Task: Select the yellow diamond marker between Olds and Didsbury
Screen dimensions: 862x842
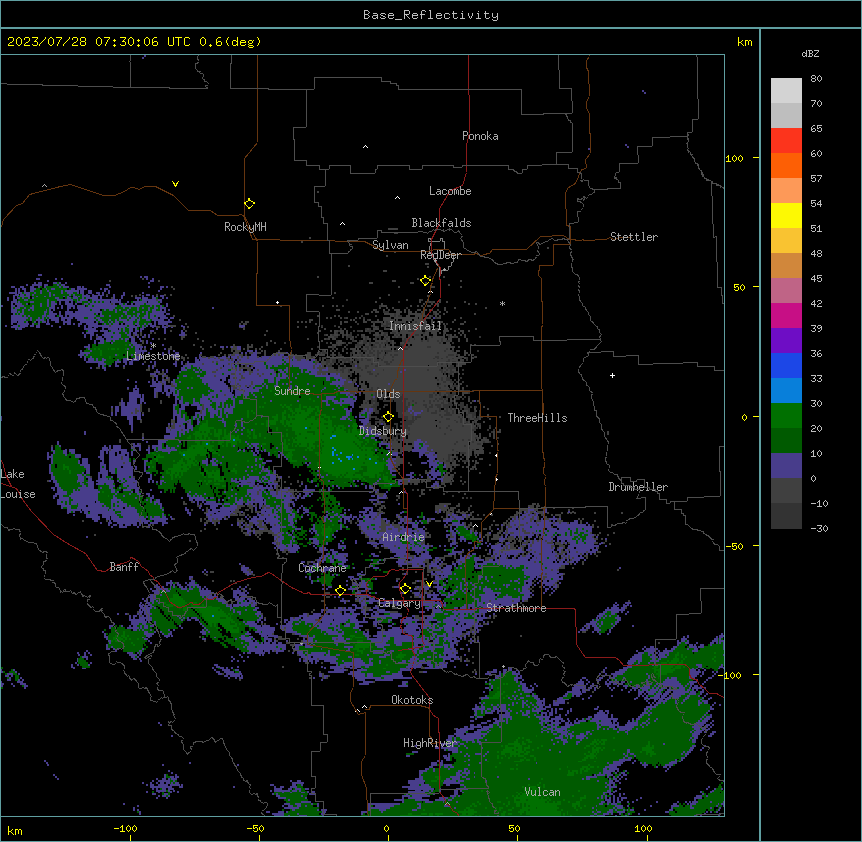Action: pos(388,416)
